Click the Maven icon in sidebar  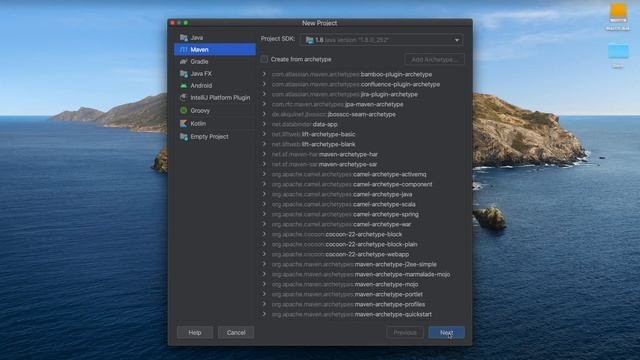click(184, 49)
